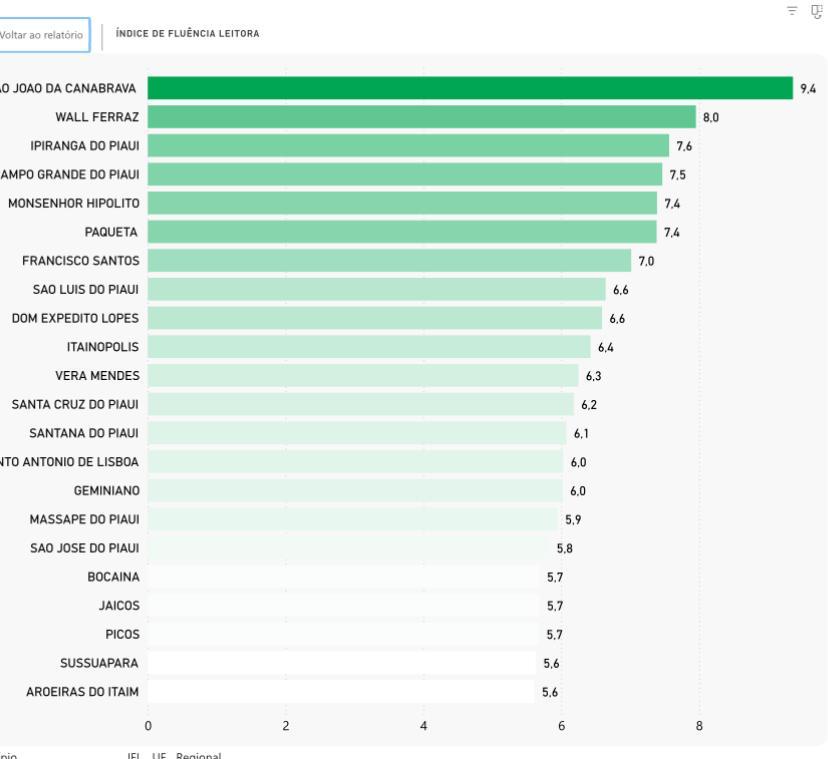Click the Paqueta bar in the chart
The height and width of the screenshot is (759, 828).
[402, 232]
